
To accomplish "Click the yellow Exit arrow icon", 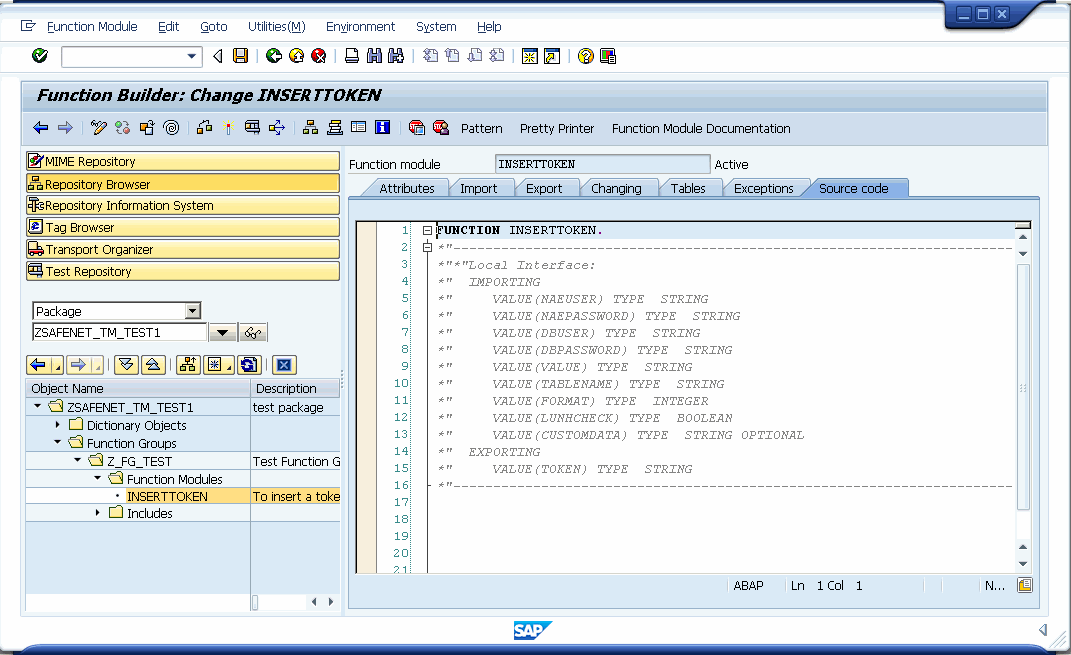I will pos(296,56).
